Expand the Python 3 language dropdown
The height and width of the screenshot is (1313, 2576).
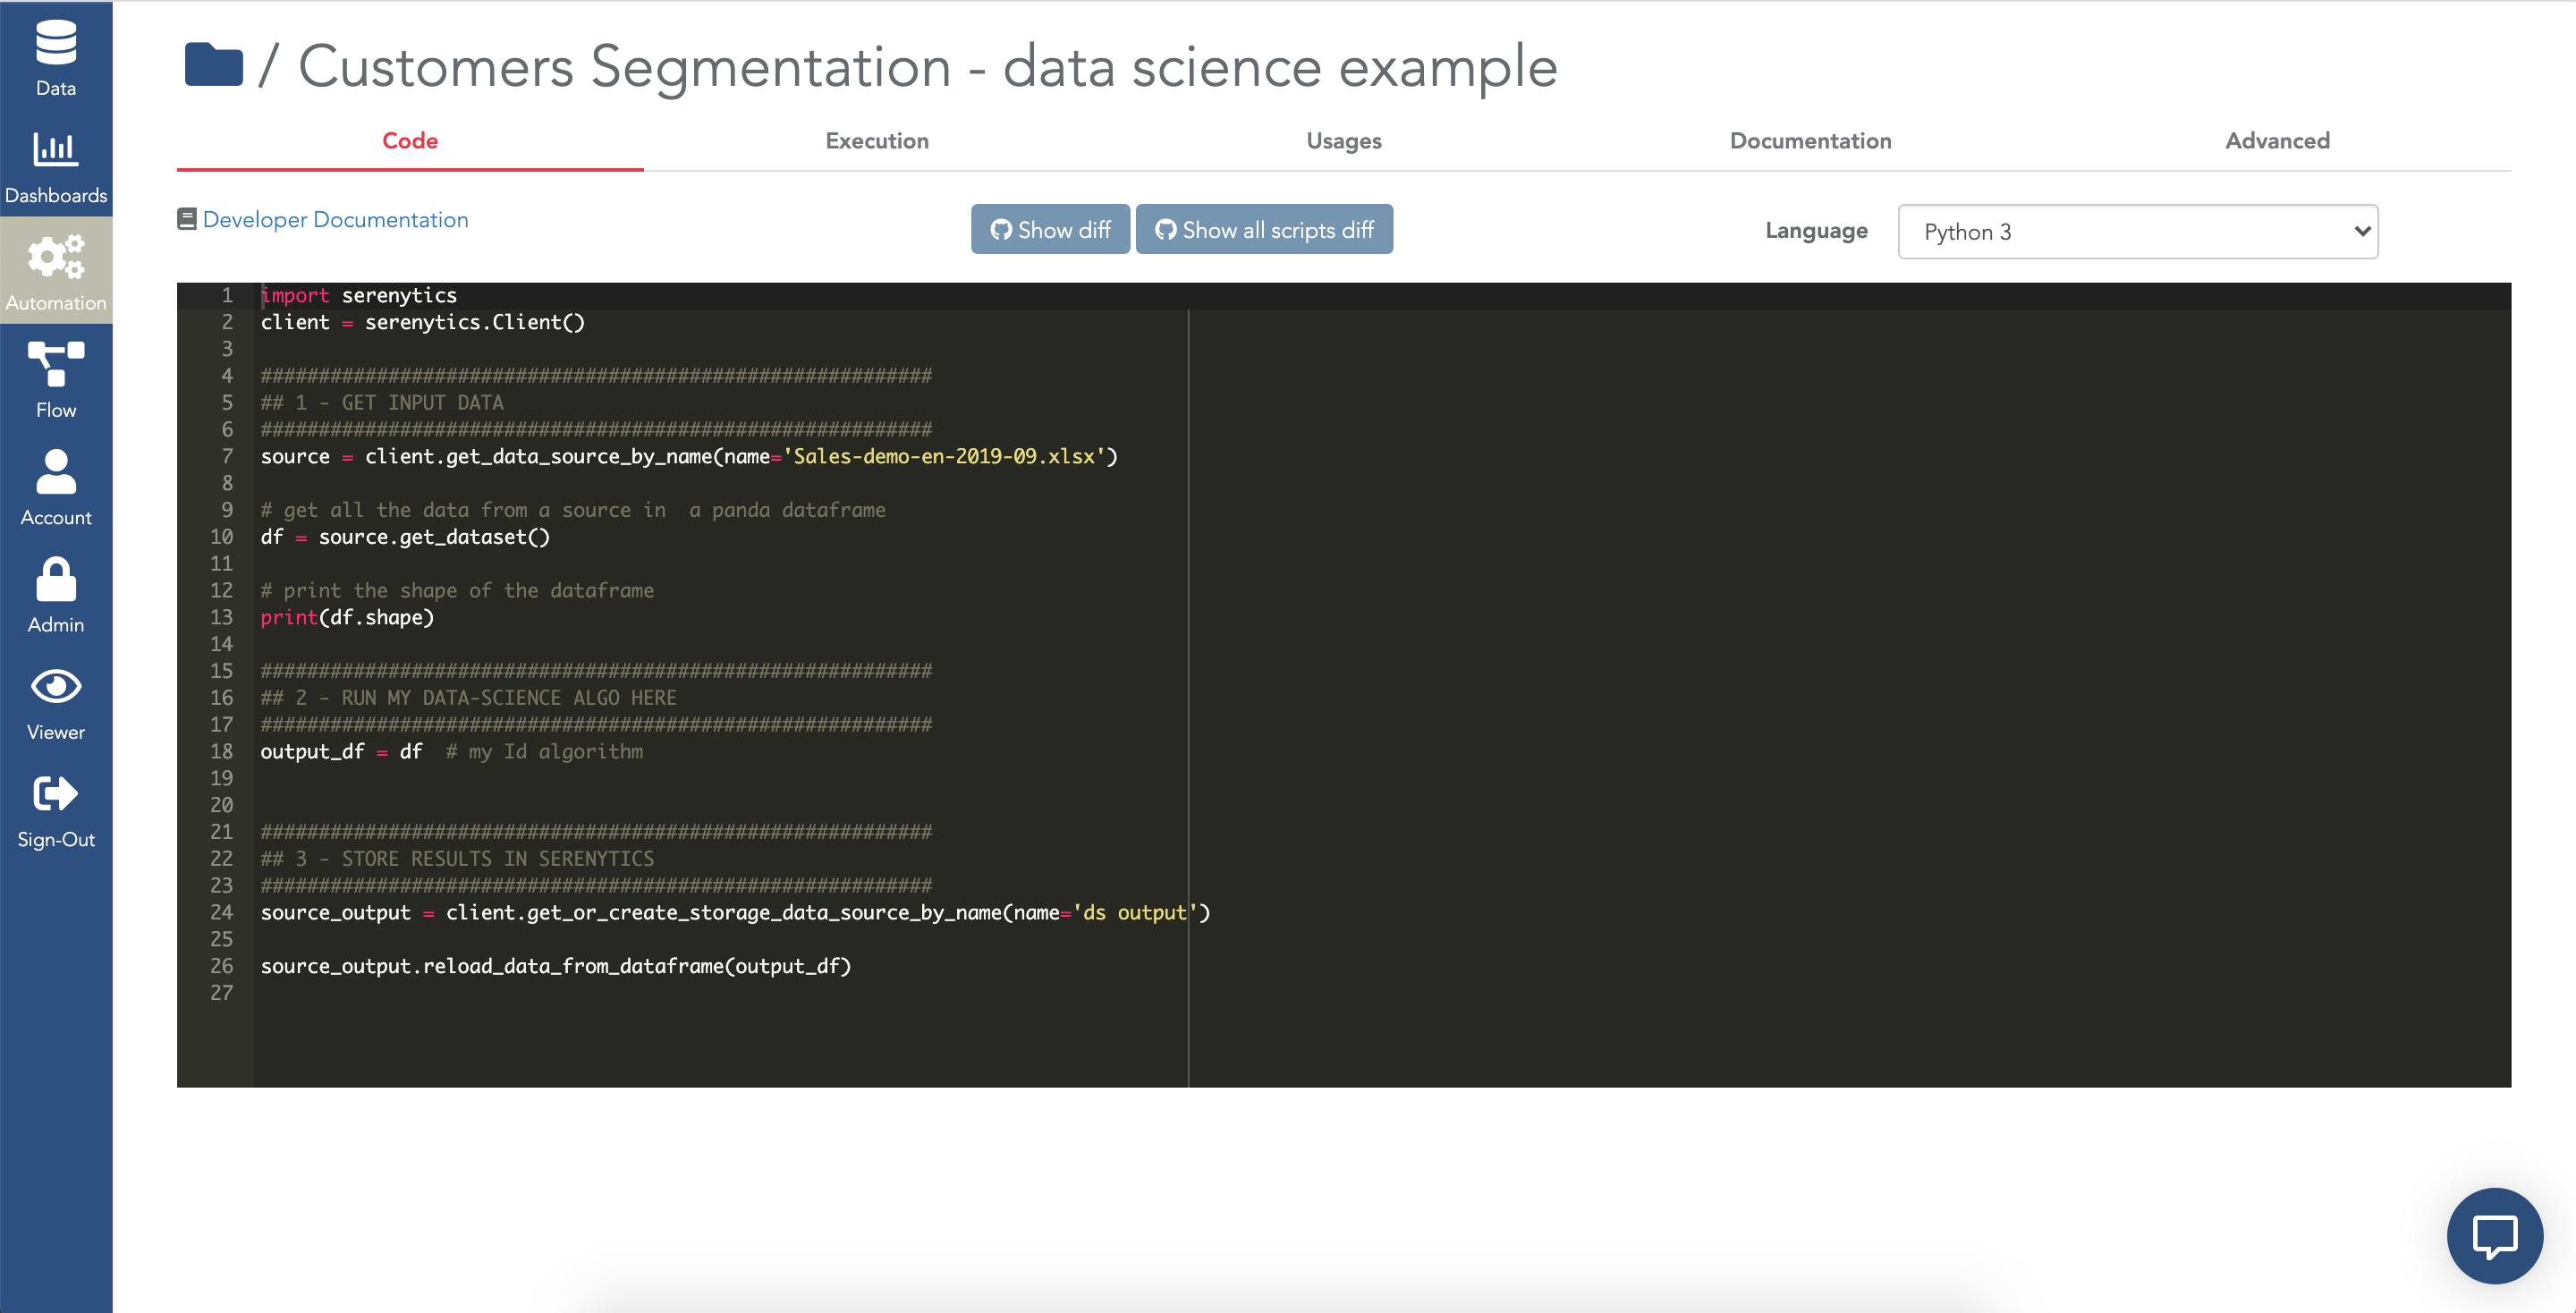[2137, 232]
